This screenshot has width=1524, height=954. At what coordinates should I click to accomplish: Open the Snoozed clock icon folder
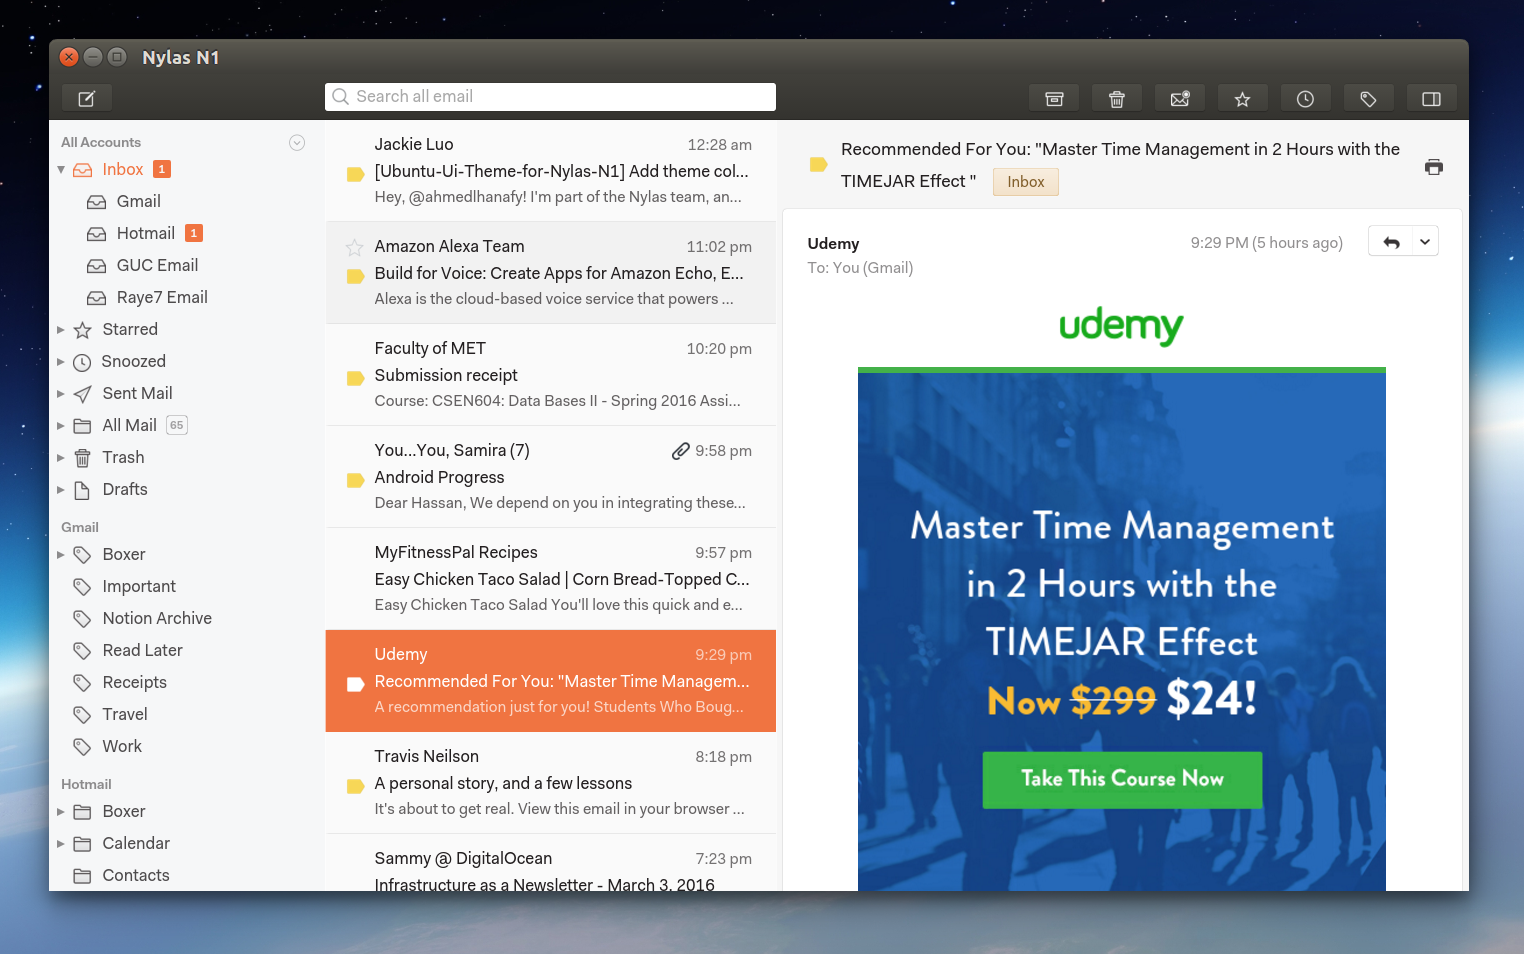click(x=82, y=362)
